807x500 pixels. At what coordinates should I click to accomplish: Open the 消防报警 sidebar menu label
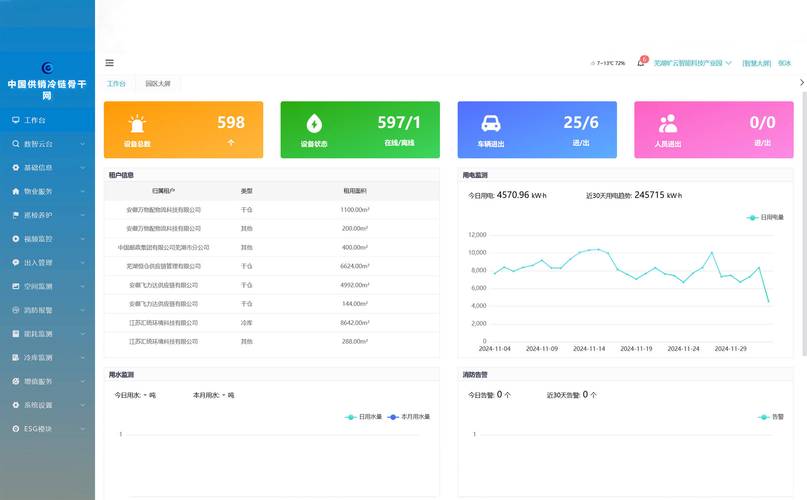tap(38, 310)
